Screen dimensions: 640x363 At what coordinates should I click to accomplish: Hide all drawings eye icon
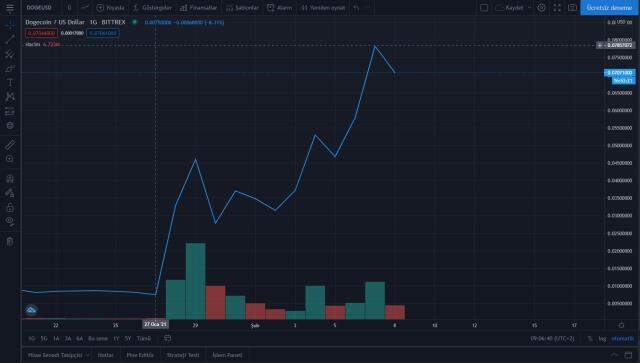pyautogui.click(x=10, y=221)
